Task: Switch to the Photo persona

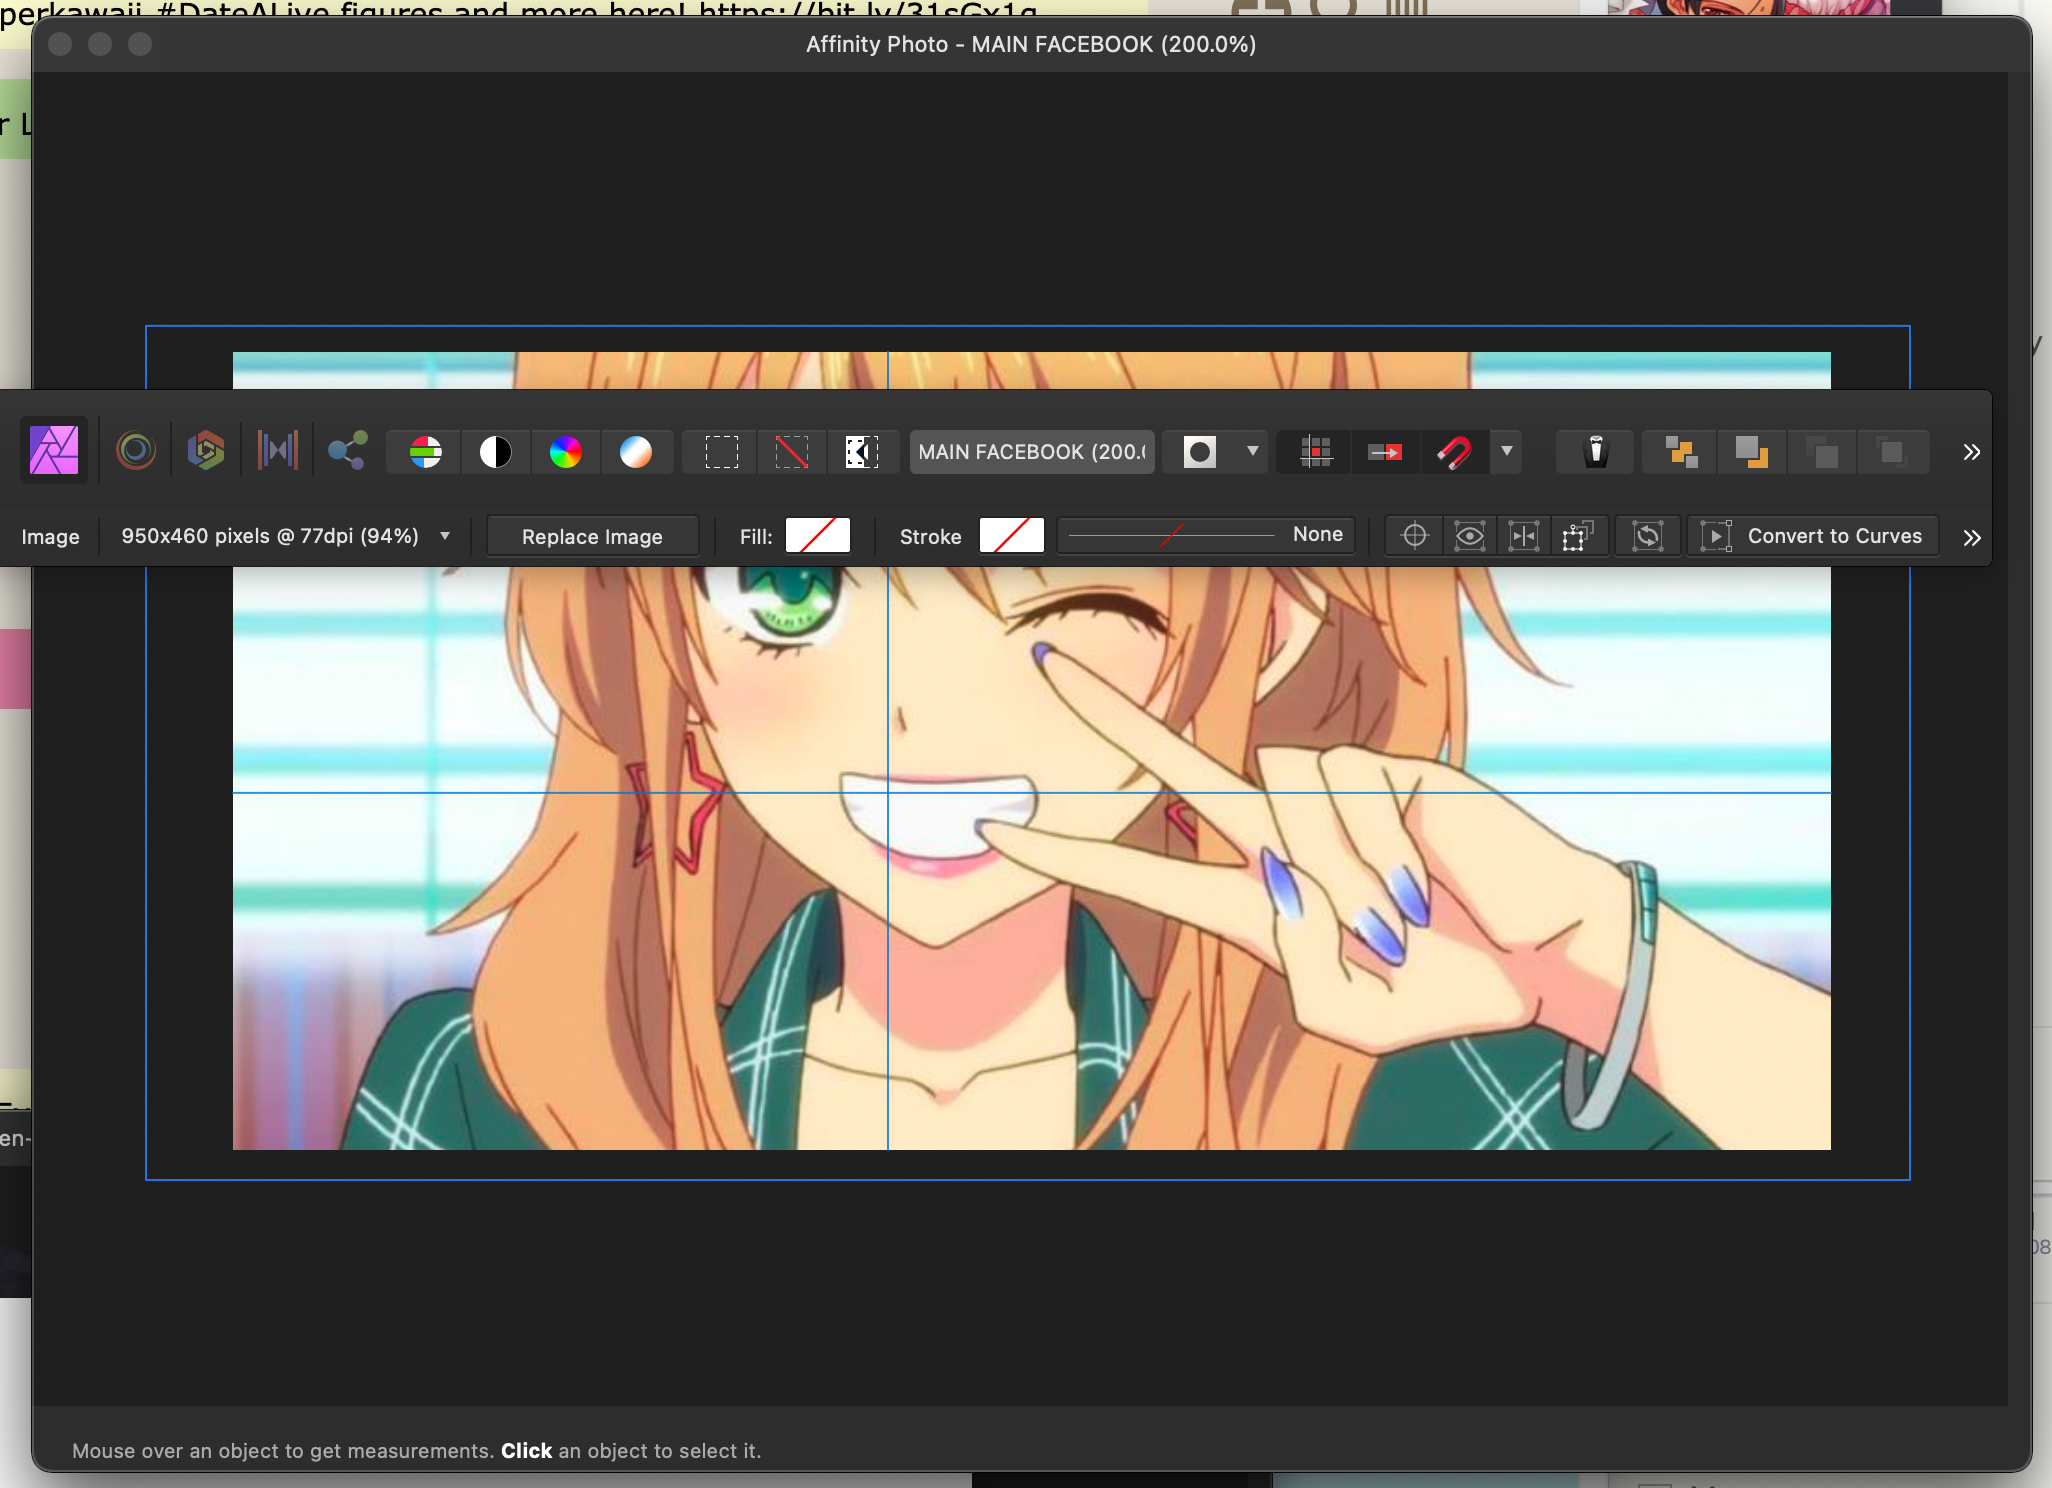Action: [x=54, y=451]
